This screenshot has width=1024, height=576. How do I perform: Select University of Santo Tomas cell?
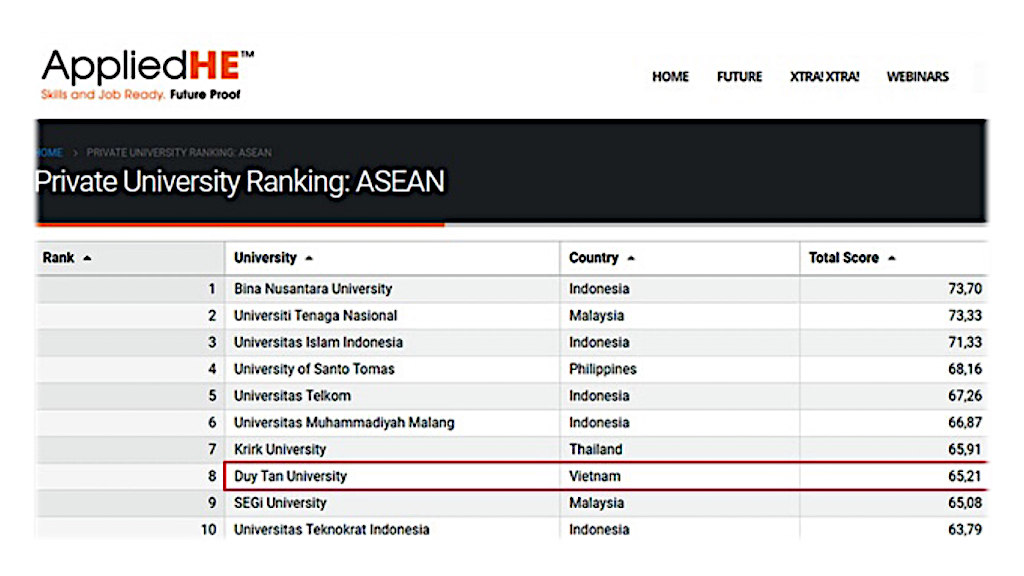coord(392,369)
